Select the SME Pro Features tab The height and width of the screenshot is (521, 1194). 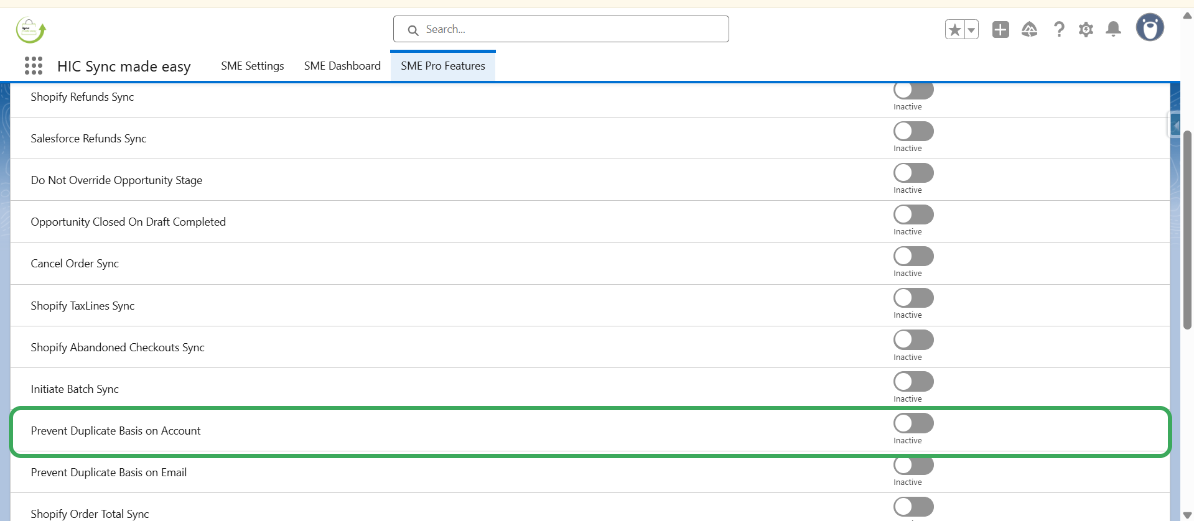coord(443,66)
